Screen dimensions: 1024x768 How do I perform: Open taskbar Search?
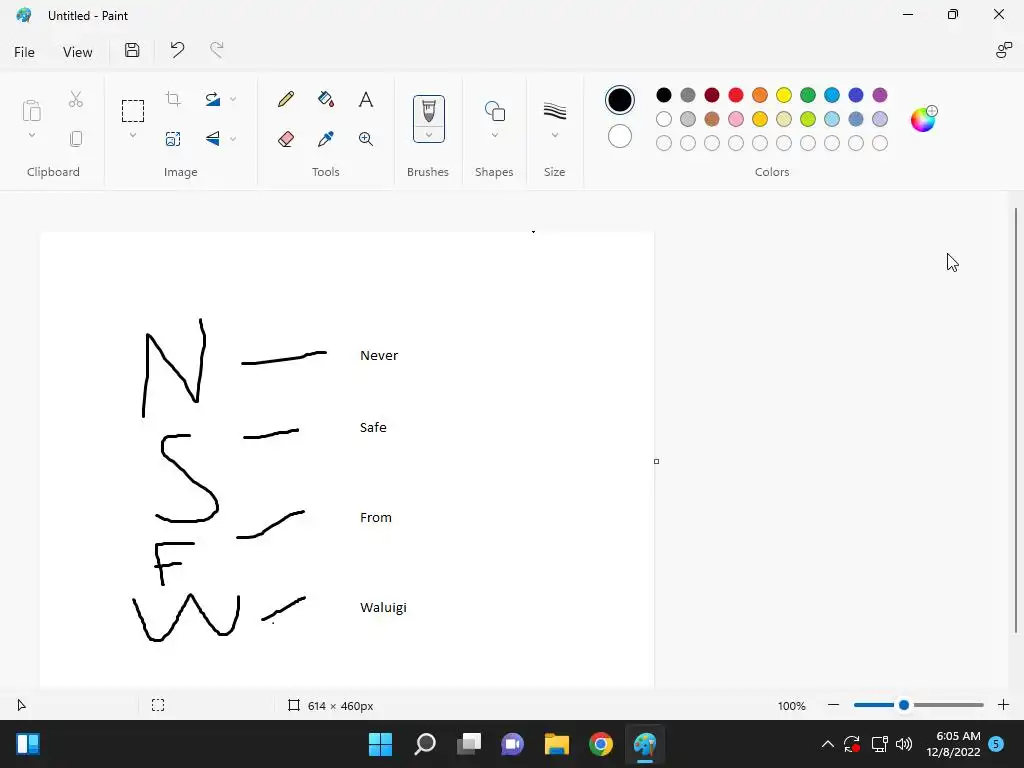424,744
